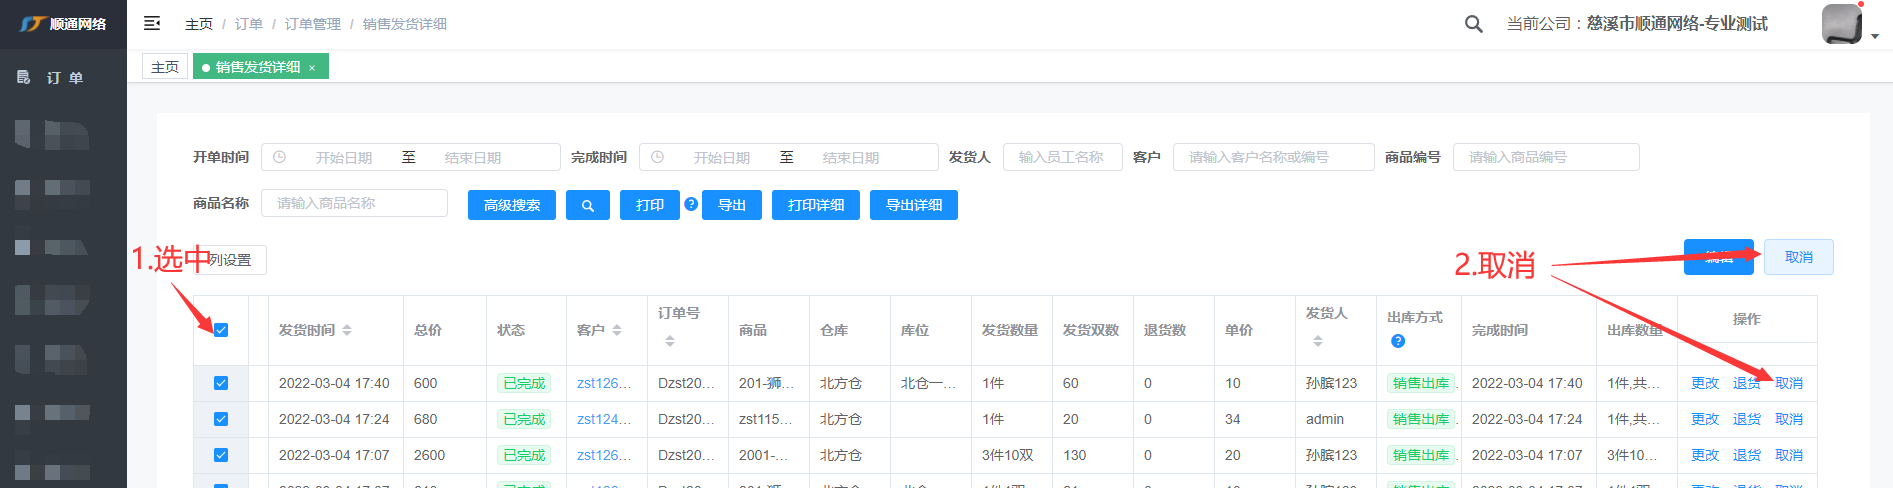
Task: Close the 销售发货详细 tab
Action: [x=312, y=68]
